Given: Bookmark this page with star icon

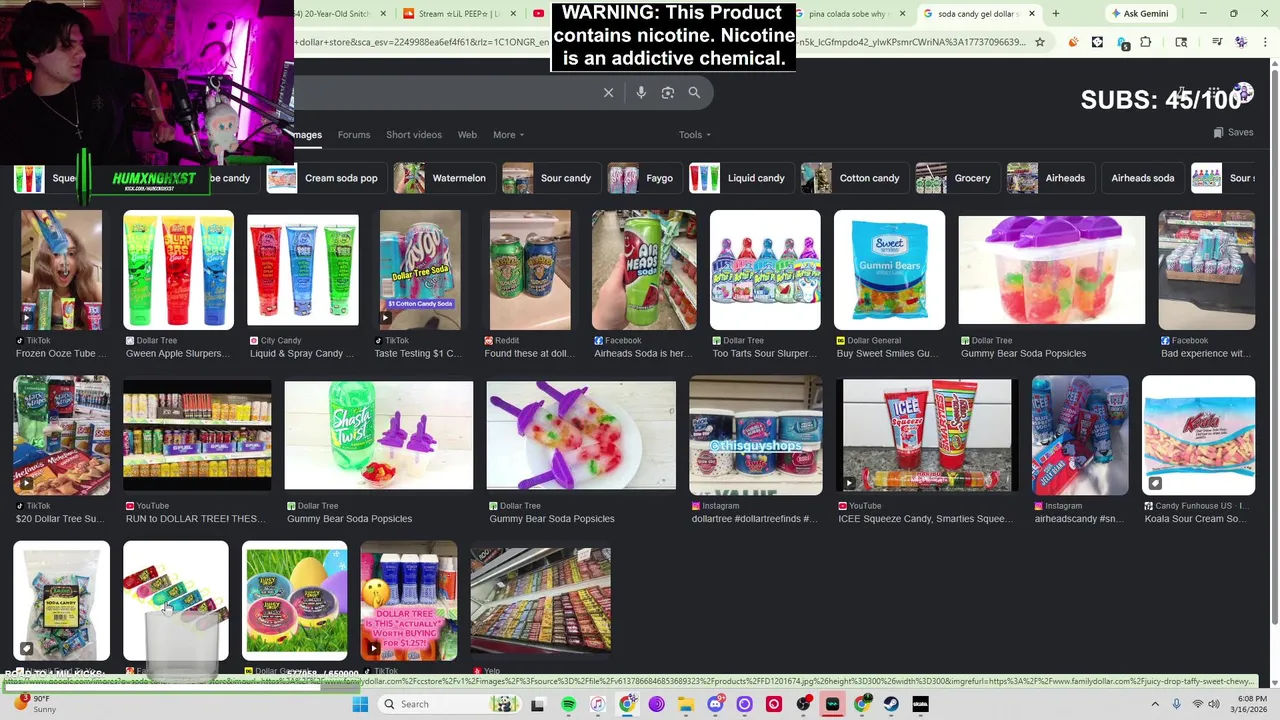Looking at the screenshot, I should 1040,42.
